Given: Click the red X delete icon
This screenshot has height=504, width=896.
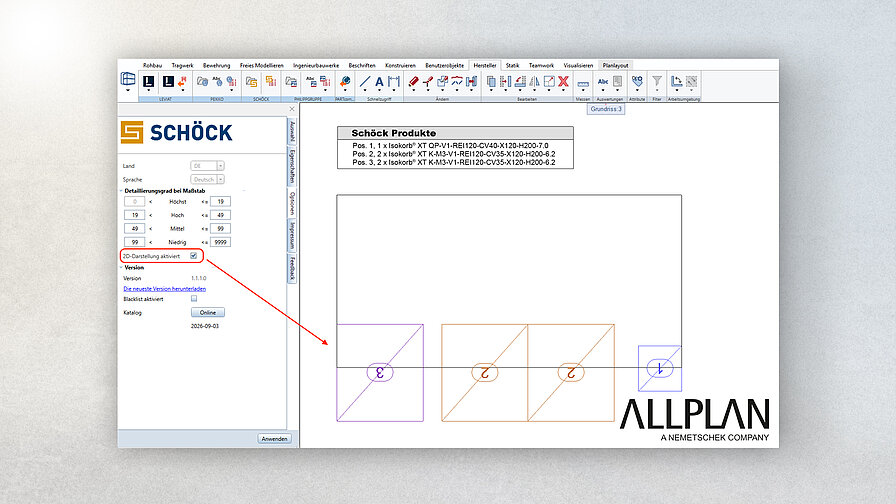Looking at the screenshot, I should pos(563,81).
